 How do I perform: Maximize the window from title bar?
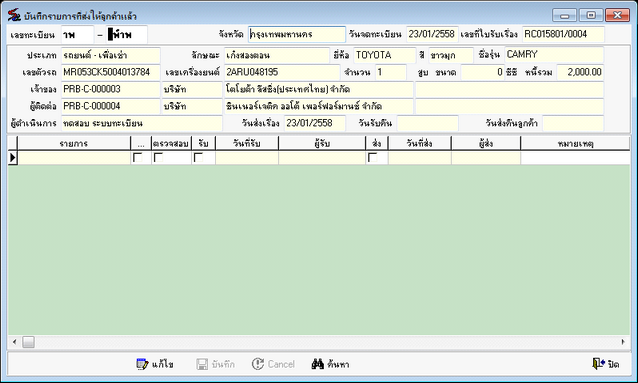[x=591, y=15]
